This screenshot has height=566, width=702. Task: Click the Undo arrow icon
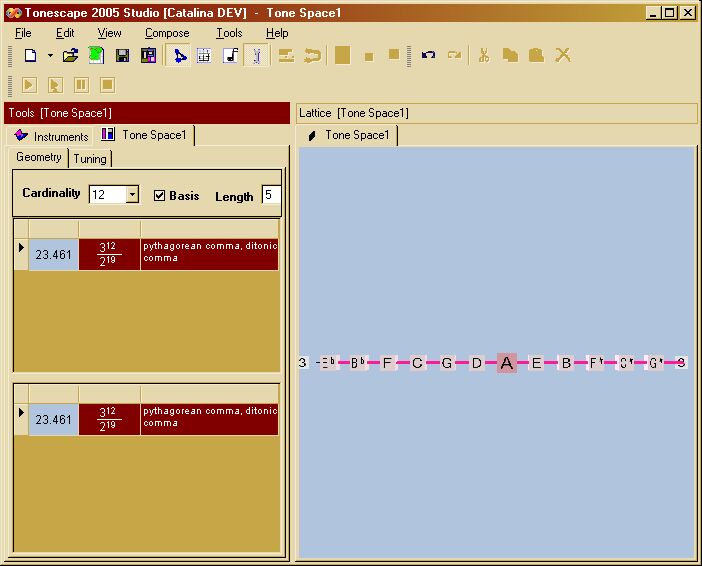point(428,55)
